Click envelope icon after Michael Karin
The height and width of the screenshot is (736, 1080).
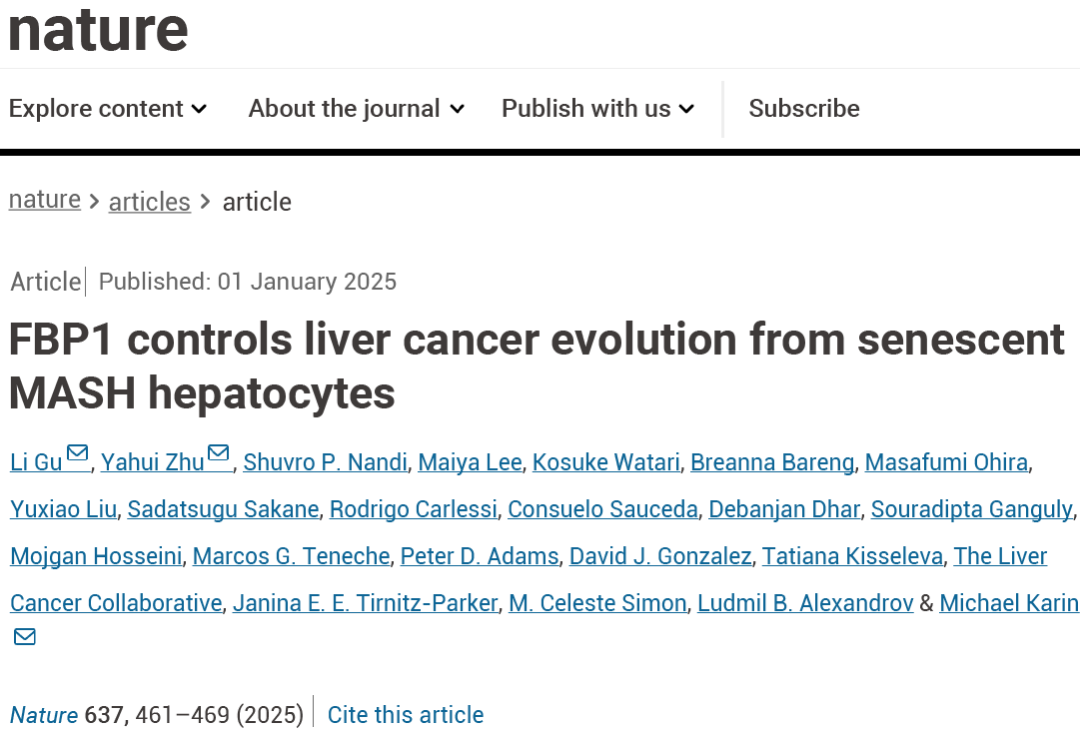click(25, 637)
